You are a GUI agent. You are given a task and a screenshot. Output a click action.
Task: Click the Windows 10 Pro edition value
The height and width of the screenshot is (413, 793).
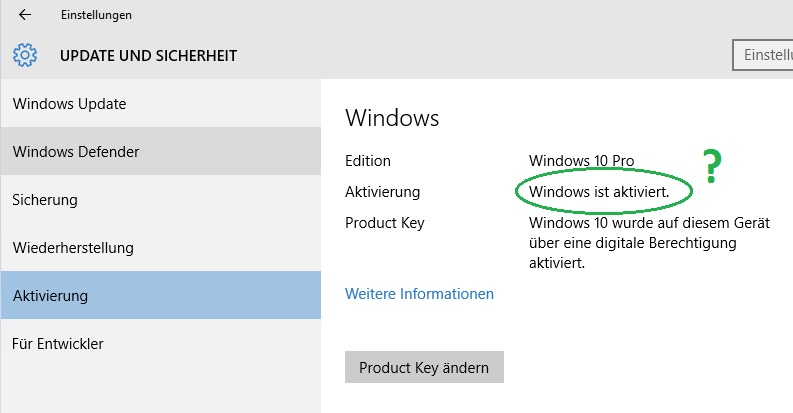coord(581,161)
